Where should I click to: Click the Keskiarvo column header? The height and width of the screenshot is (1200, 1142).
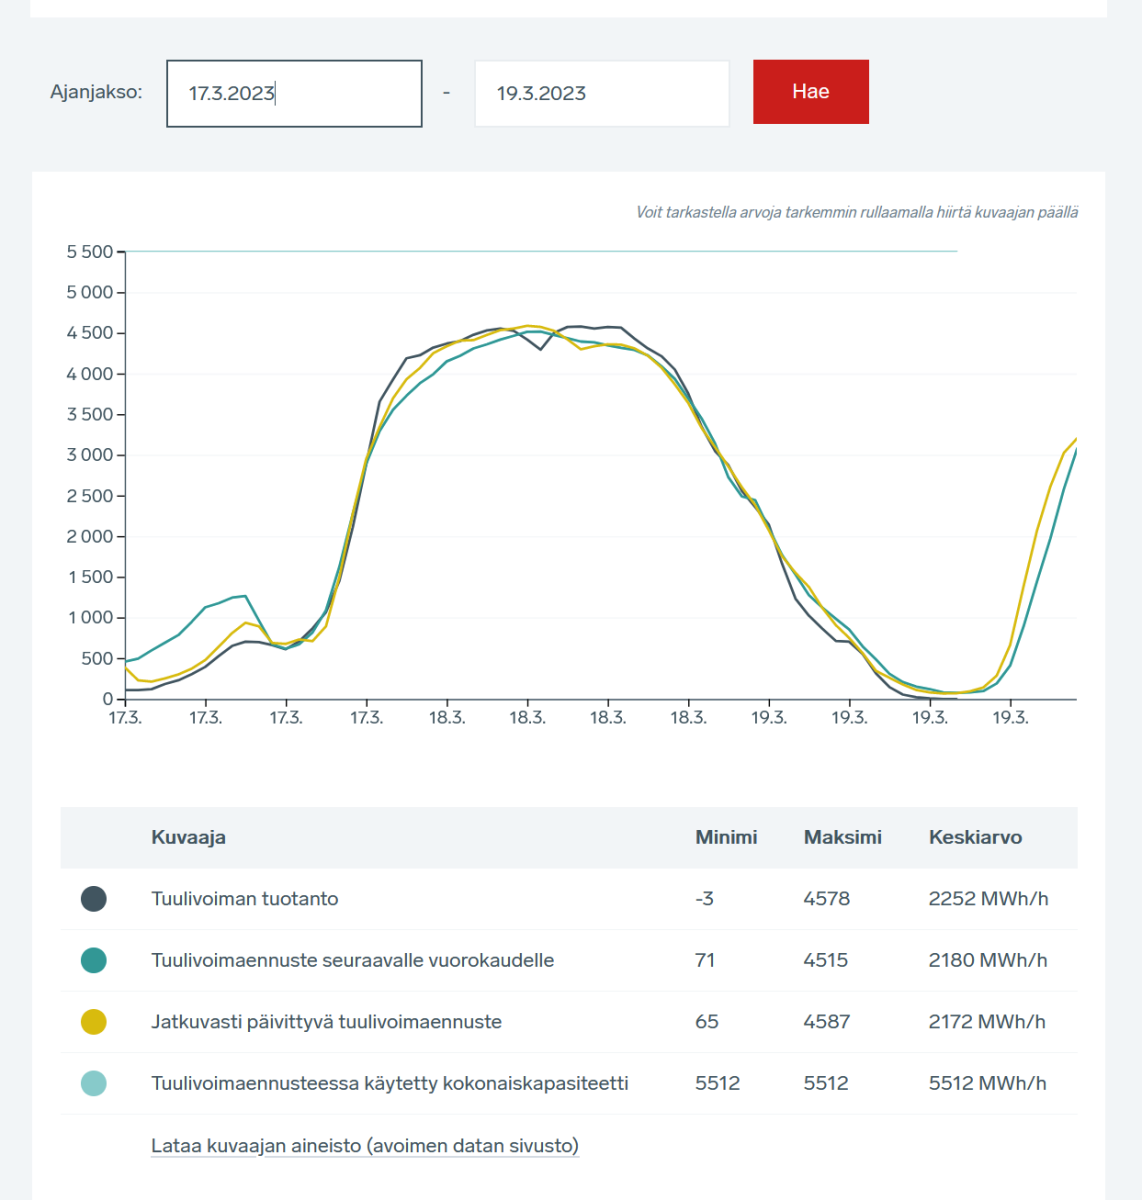(975, 838)
